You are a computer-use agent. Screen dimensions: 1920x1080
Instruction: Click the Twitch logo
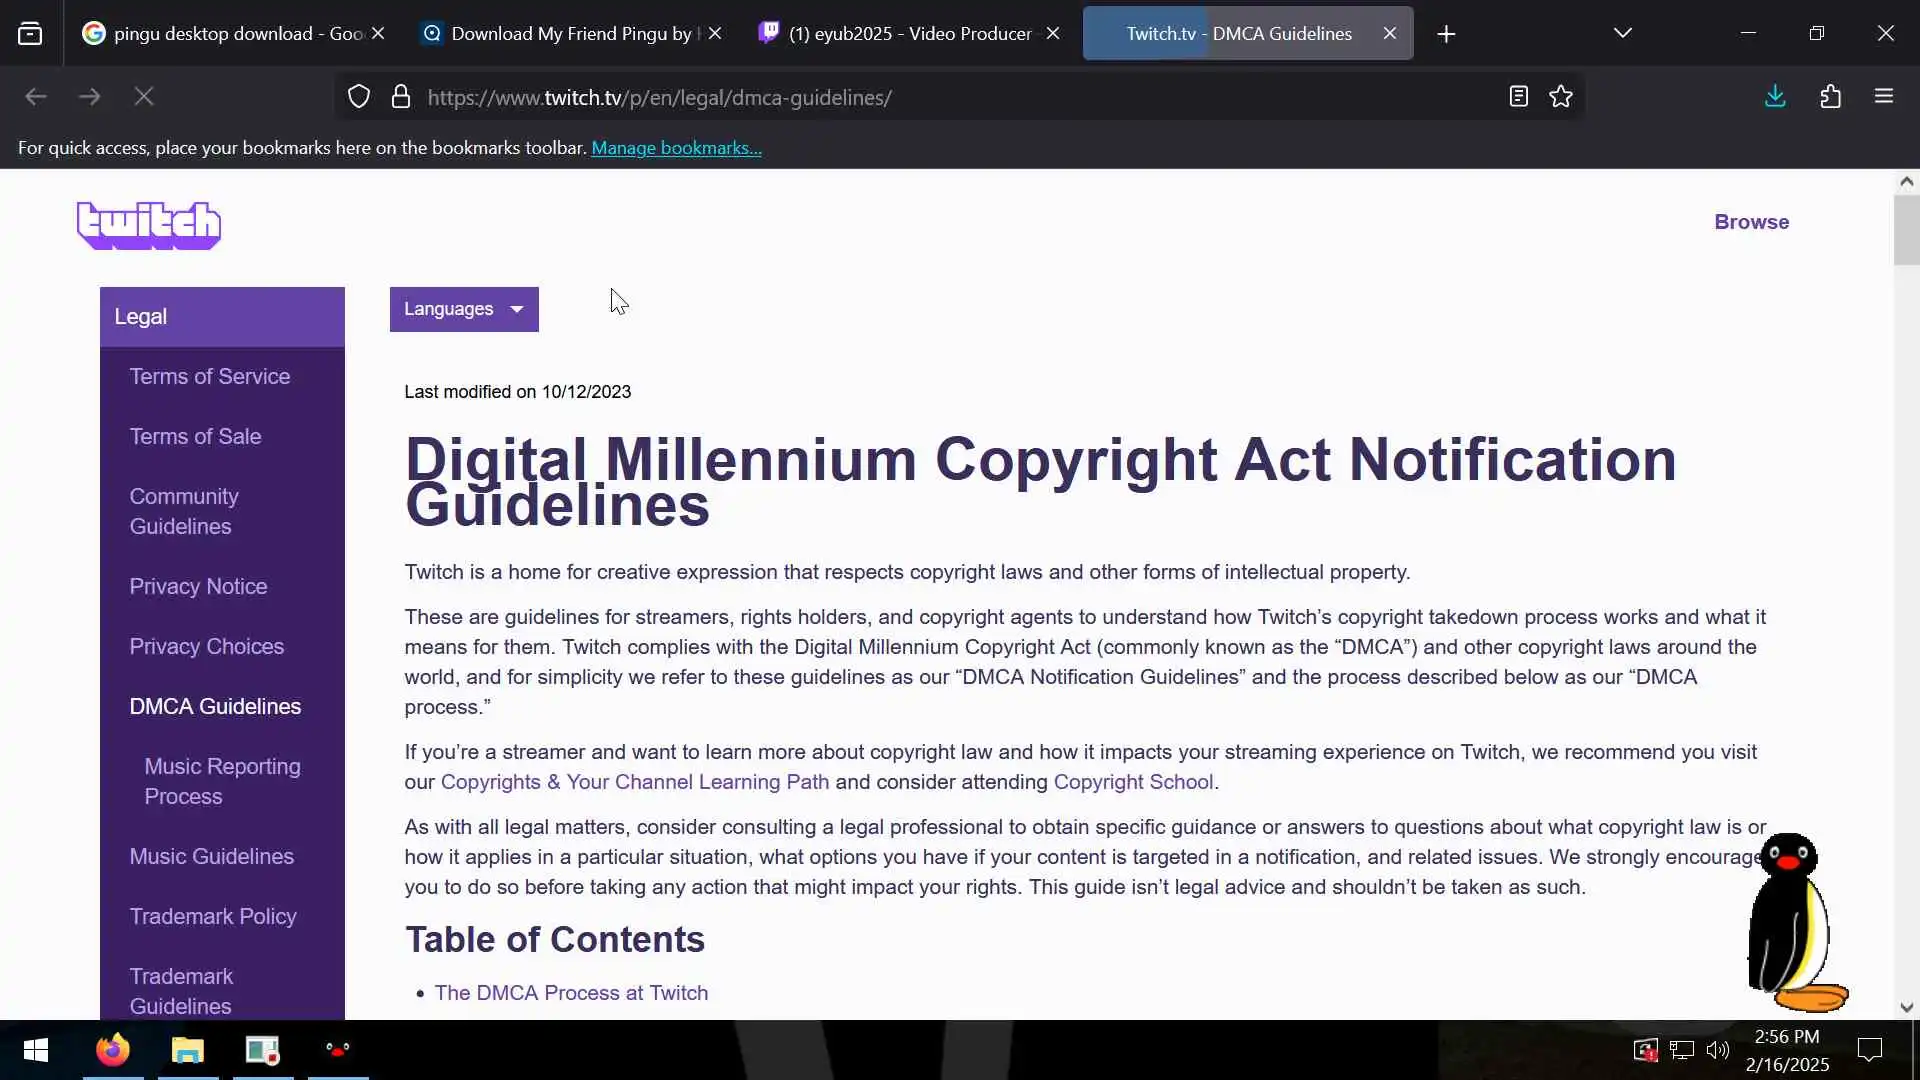(x=149, y=225)
